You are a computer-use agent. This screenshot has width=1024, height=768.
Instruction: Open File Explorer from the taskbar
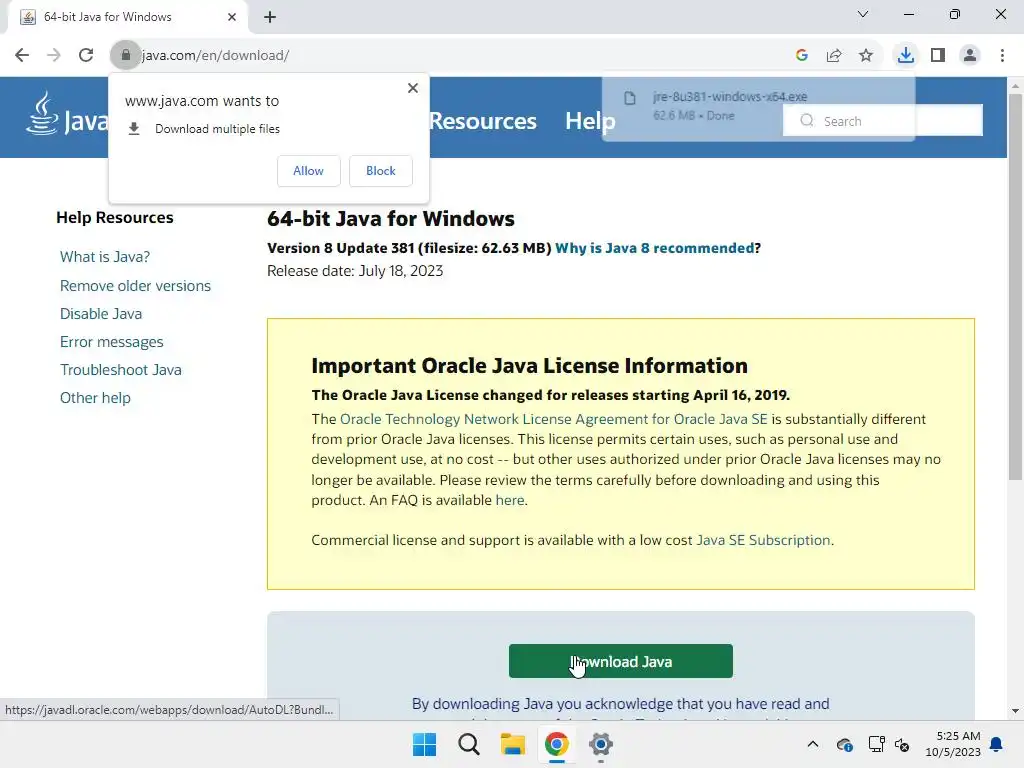pos(513,744)
